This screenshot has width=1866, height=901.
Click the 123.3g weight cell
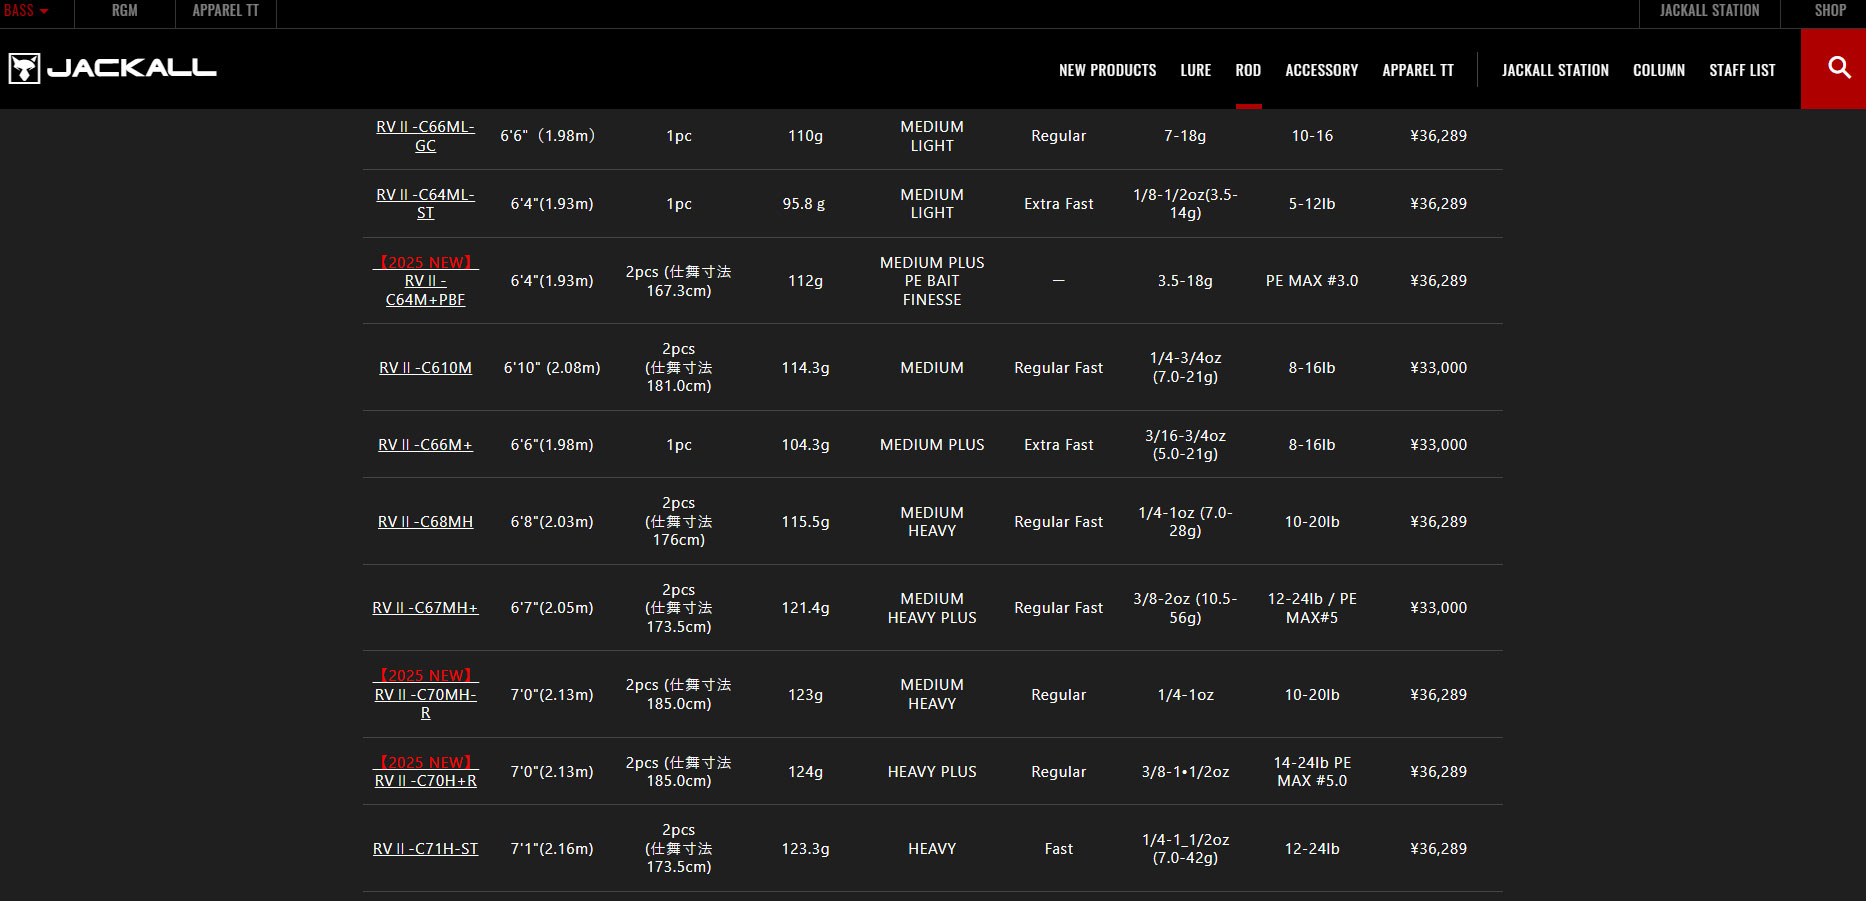coord(805,849)
